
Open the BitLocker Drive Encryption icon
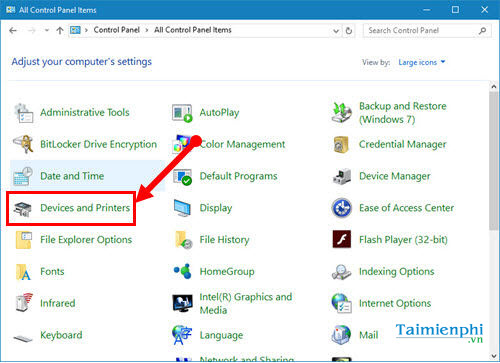coord(23,144)
